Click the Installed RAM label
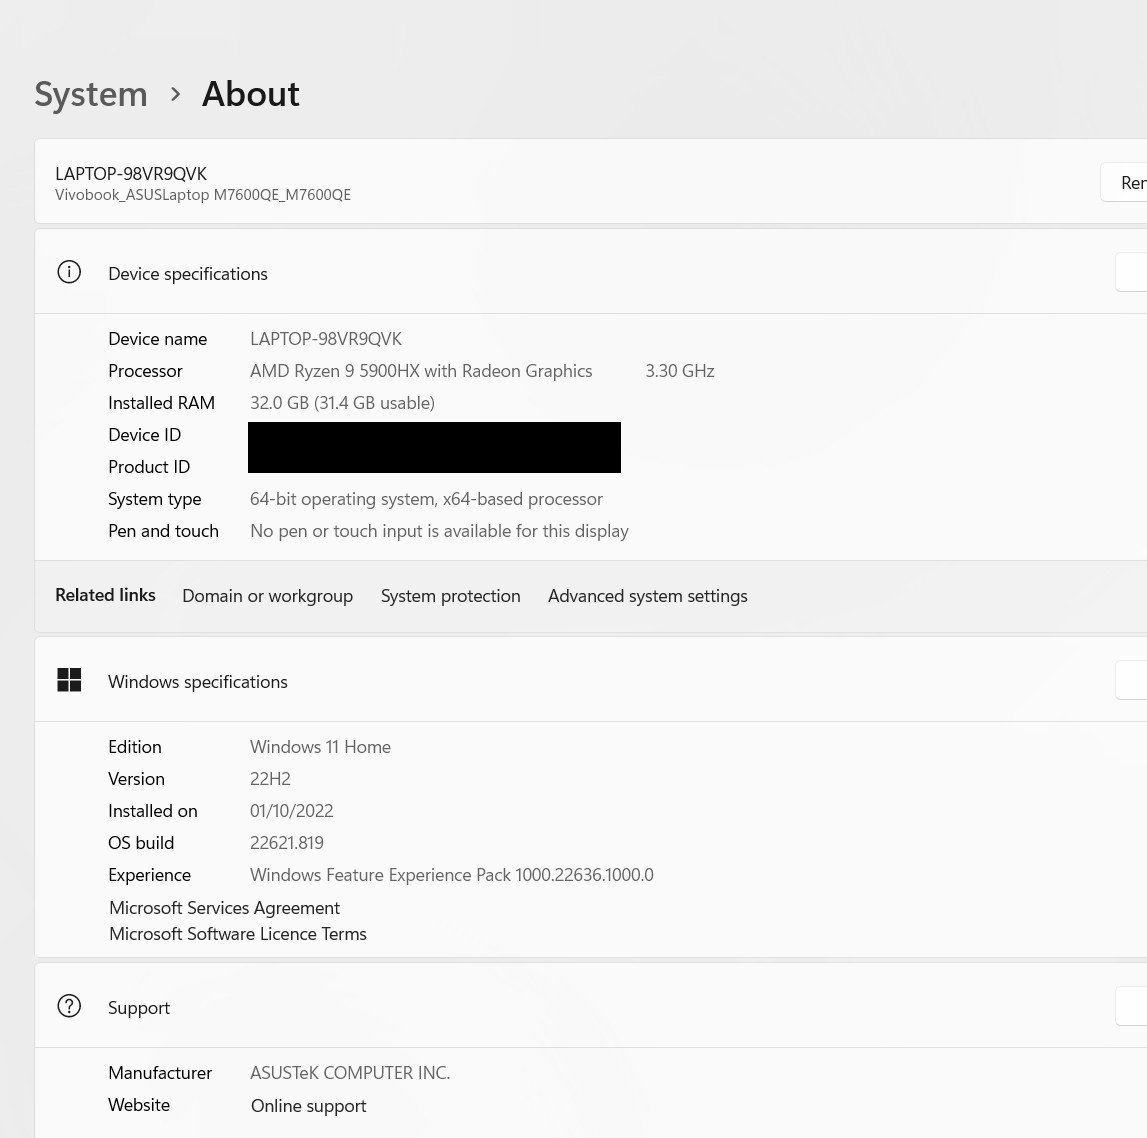The image size is (1147, 1138). tap(162, 403)
